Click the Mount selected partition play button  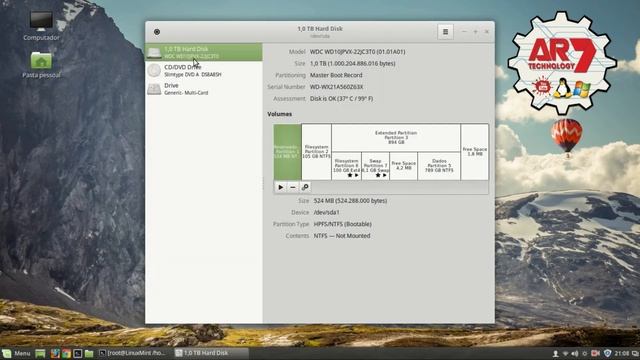pos(281,187)
